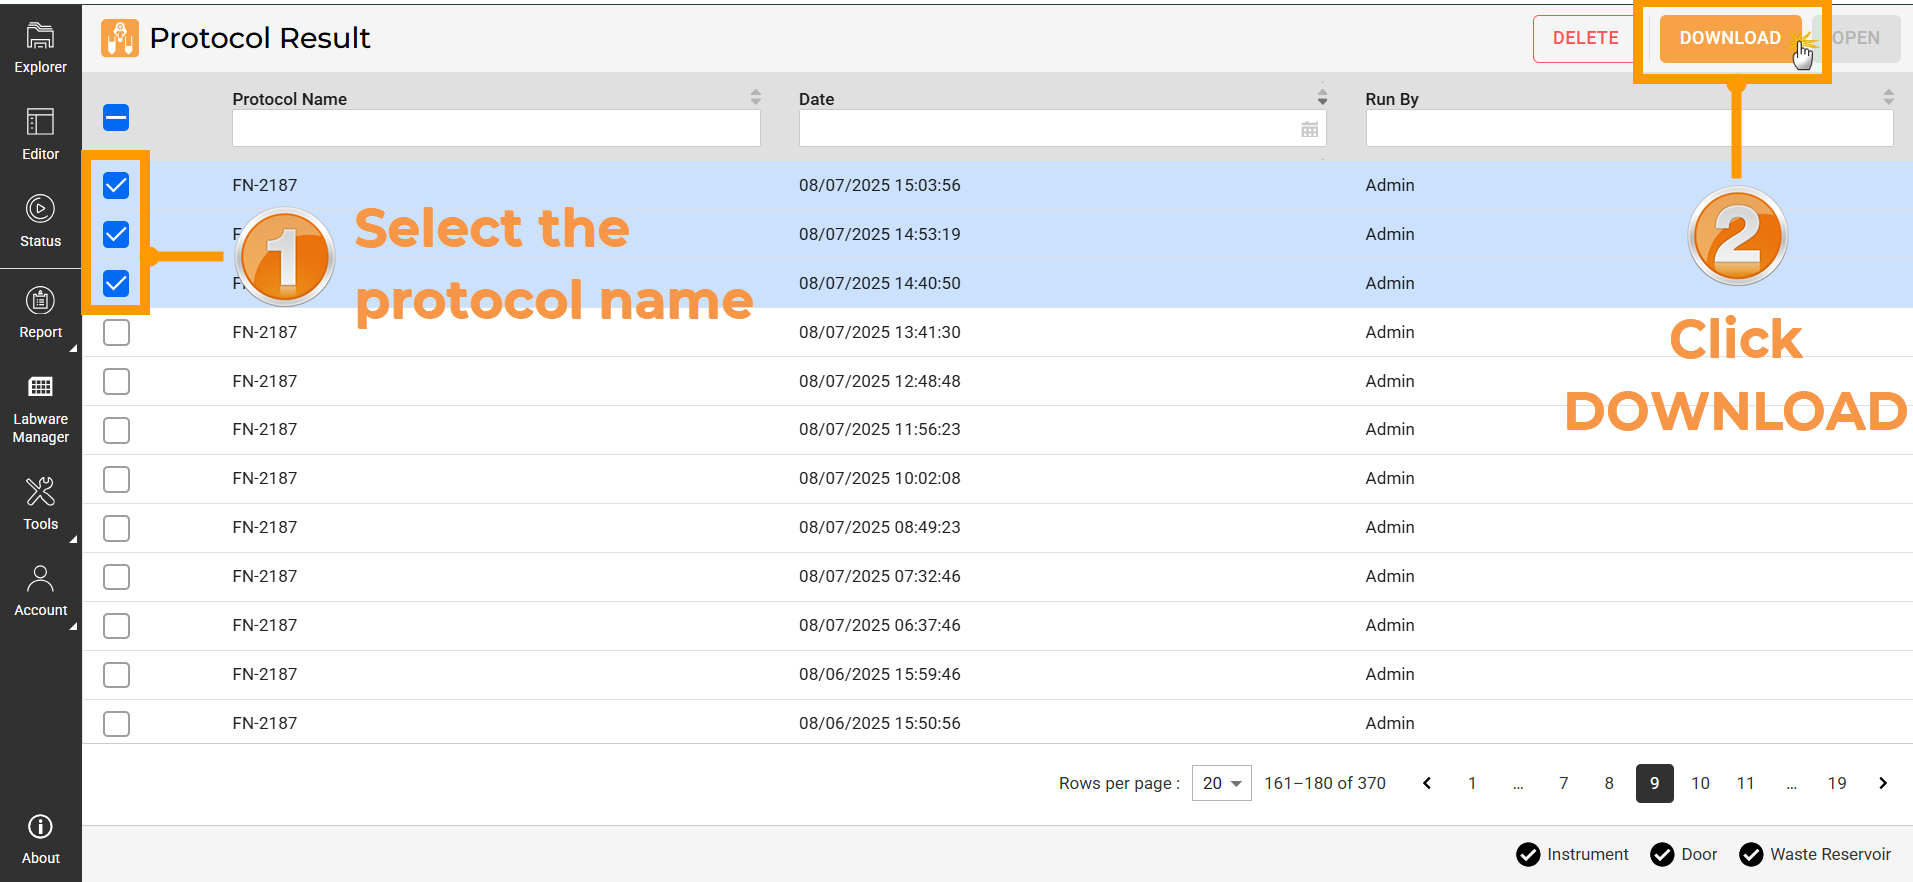
Task: Uncheck the 15:03:56 result row checkbox
Action: [116, 185]
